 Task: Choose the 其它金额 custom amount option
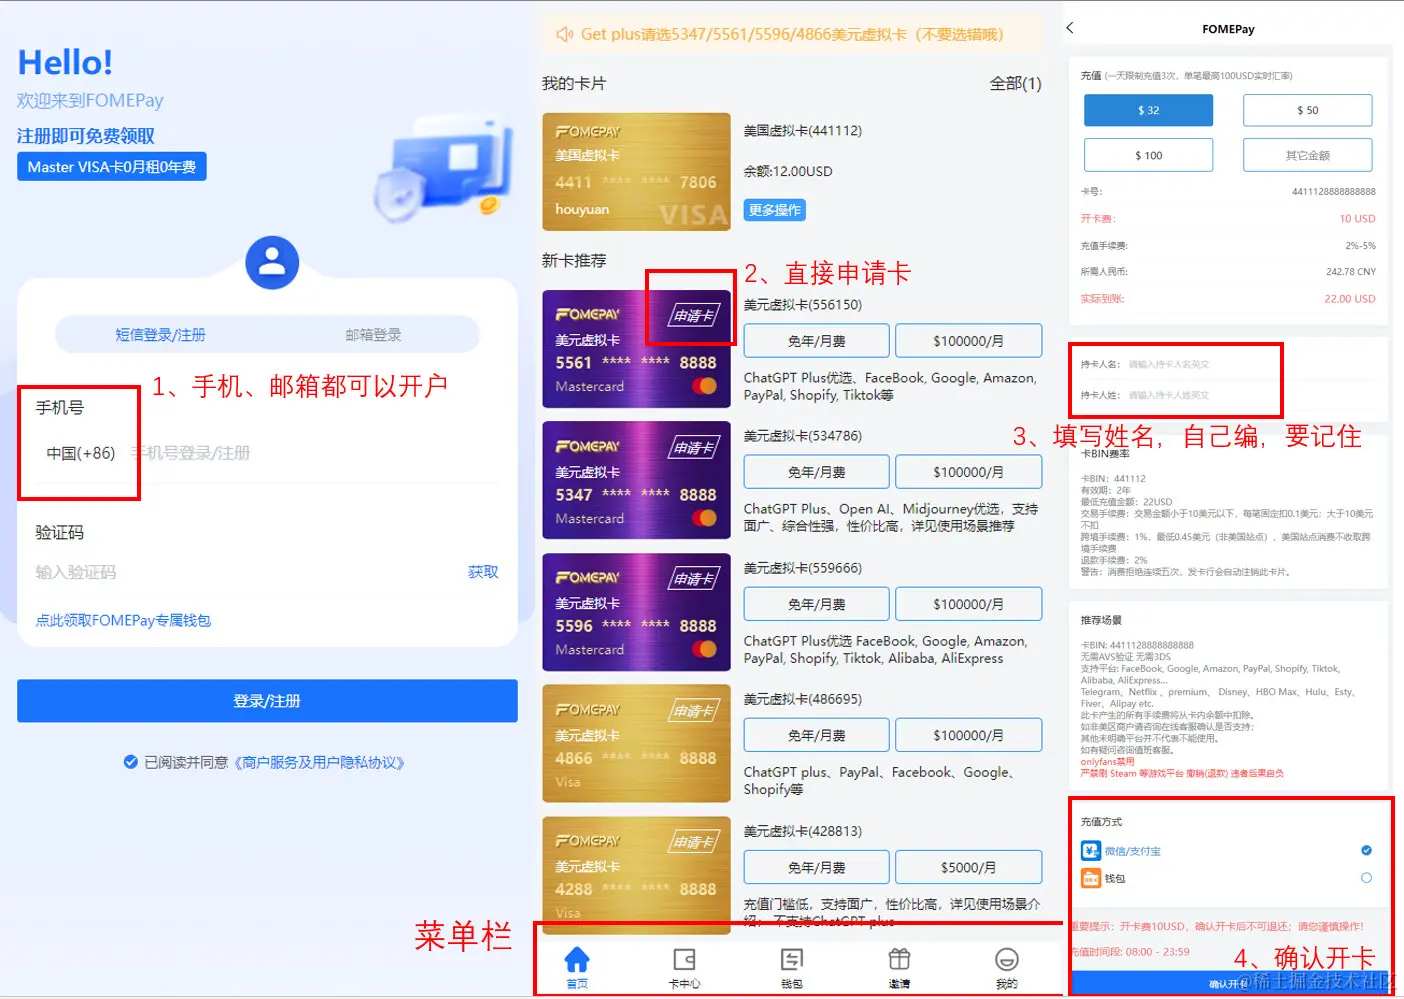click(1307, 155)
